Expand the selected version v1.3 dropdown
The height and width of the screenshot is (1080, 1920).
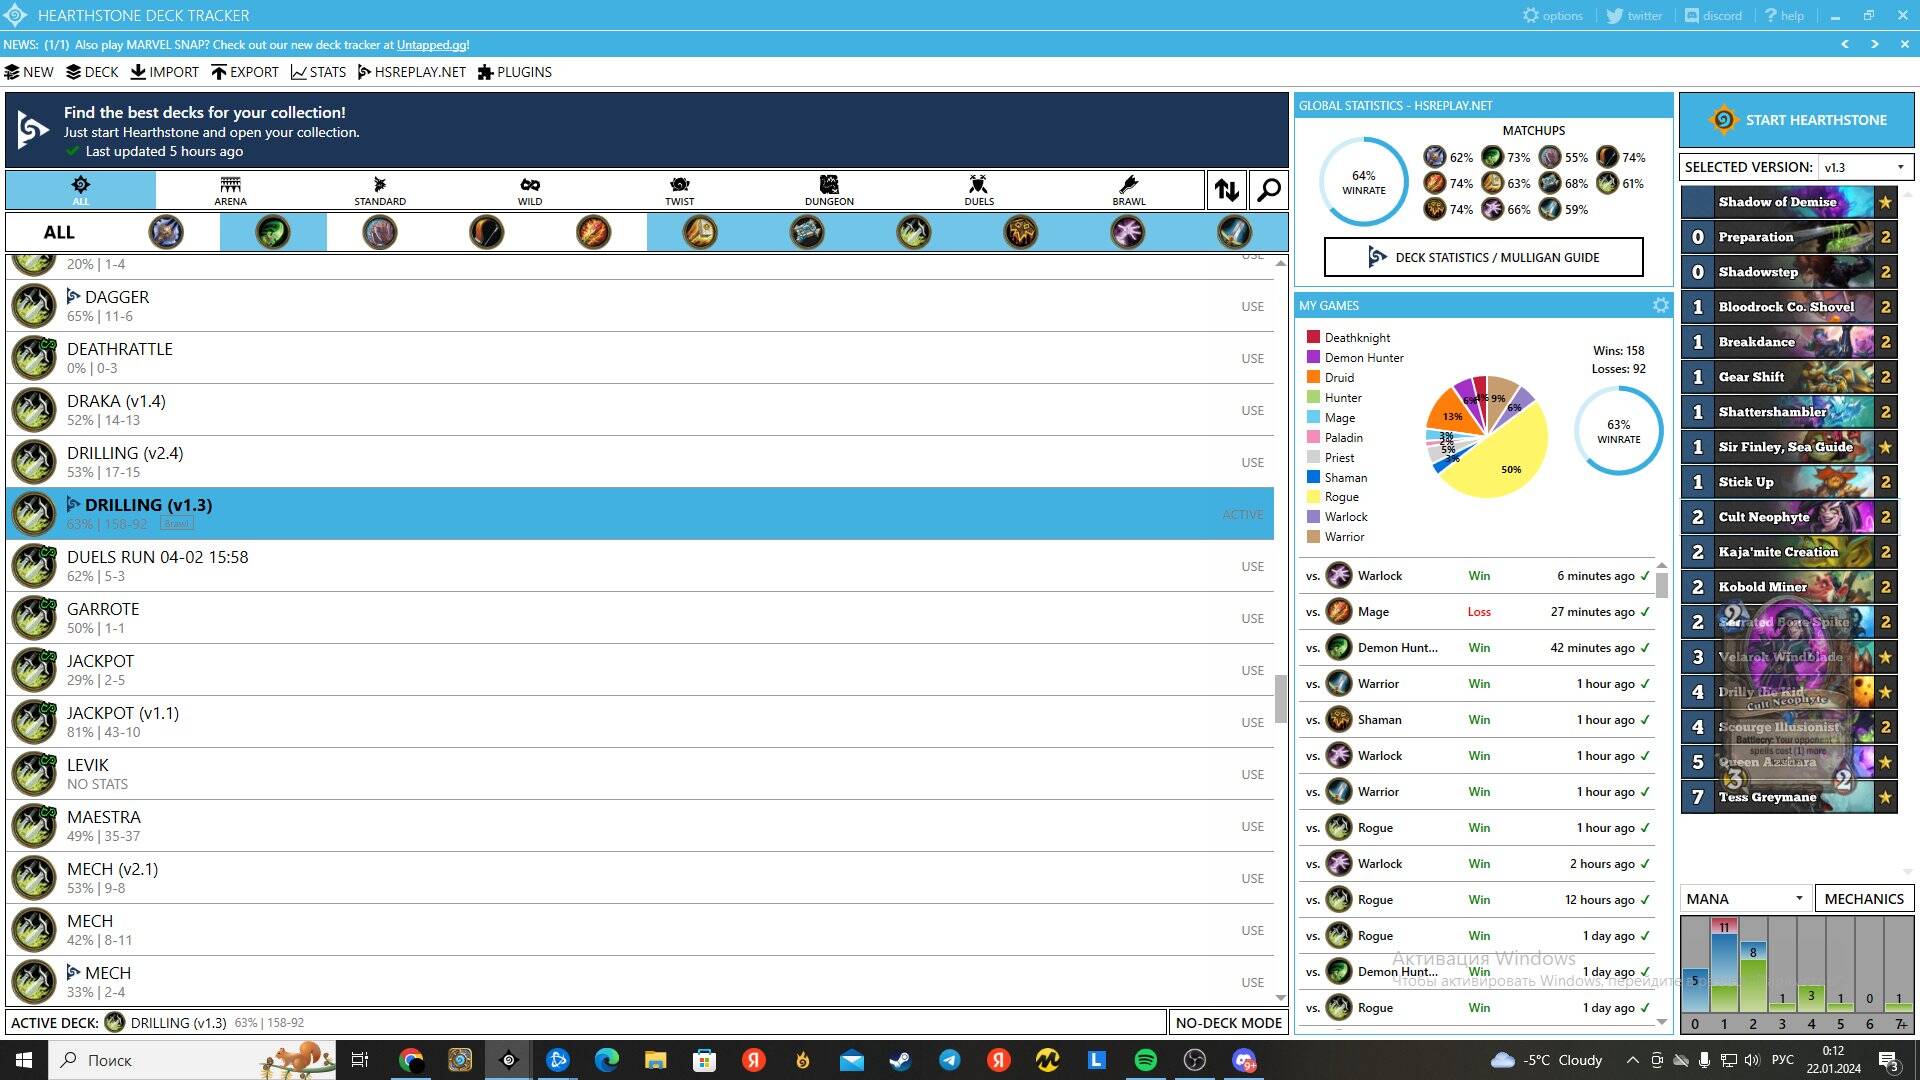1865,167
